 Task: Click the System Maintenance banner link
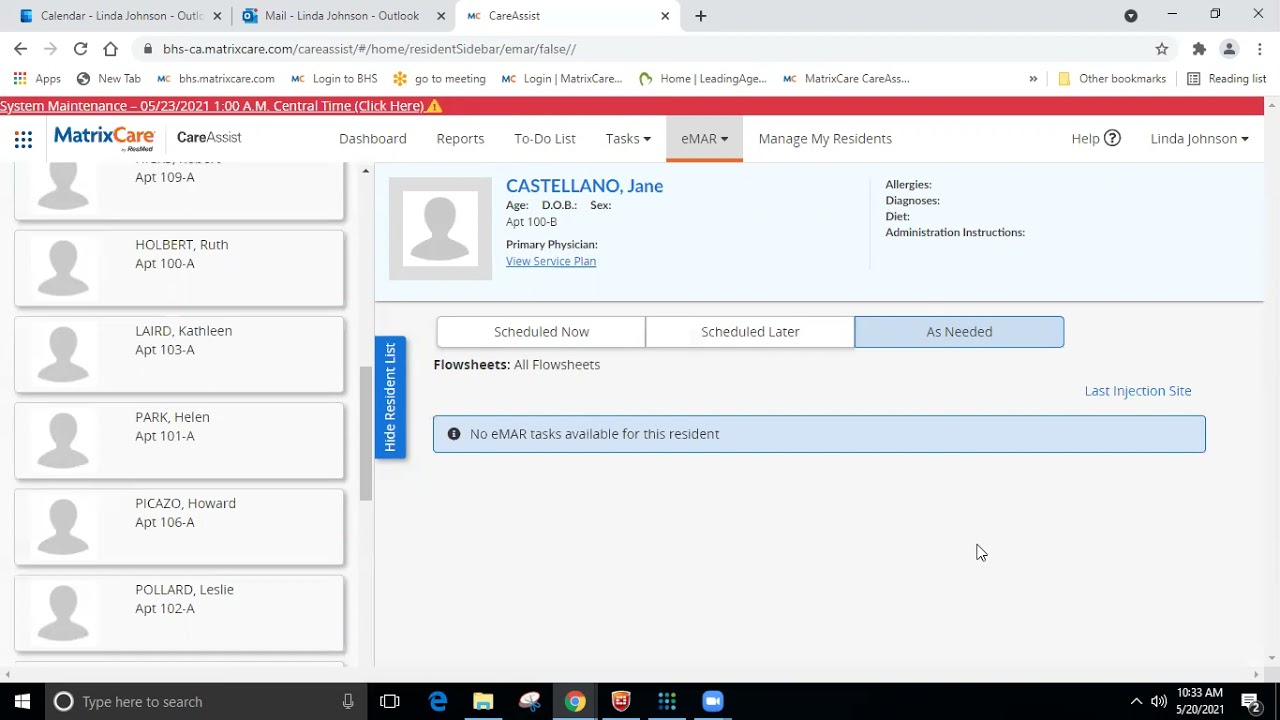point(212,106)
